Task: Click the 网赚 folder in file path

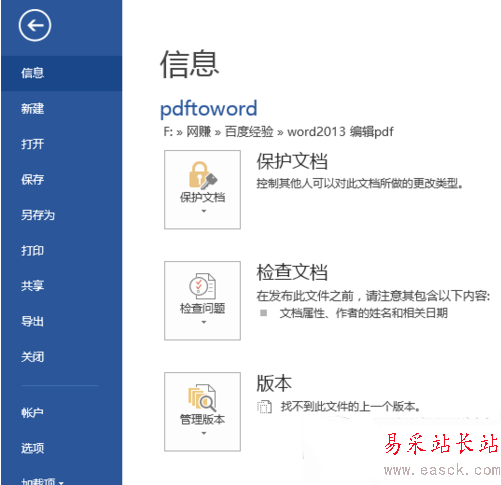Action: [x=199, y=132]
